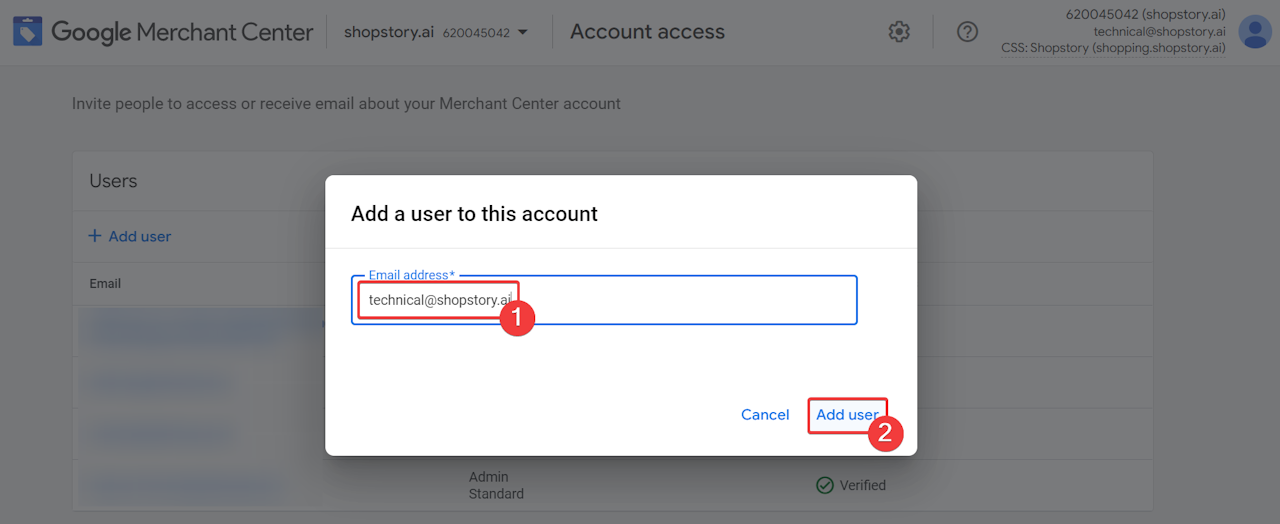Image resolution: width=1280 pixels, height=524 pixels.
Task: Click the red annotation badge numbered 2
Action: (x=886, y=433)
